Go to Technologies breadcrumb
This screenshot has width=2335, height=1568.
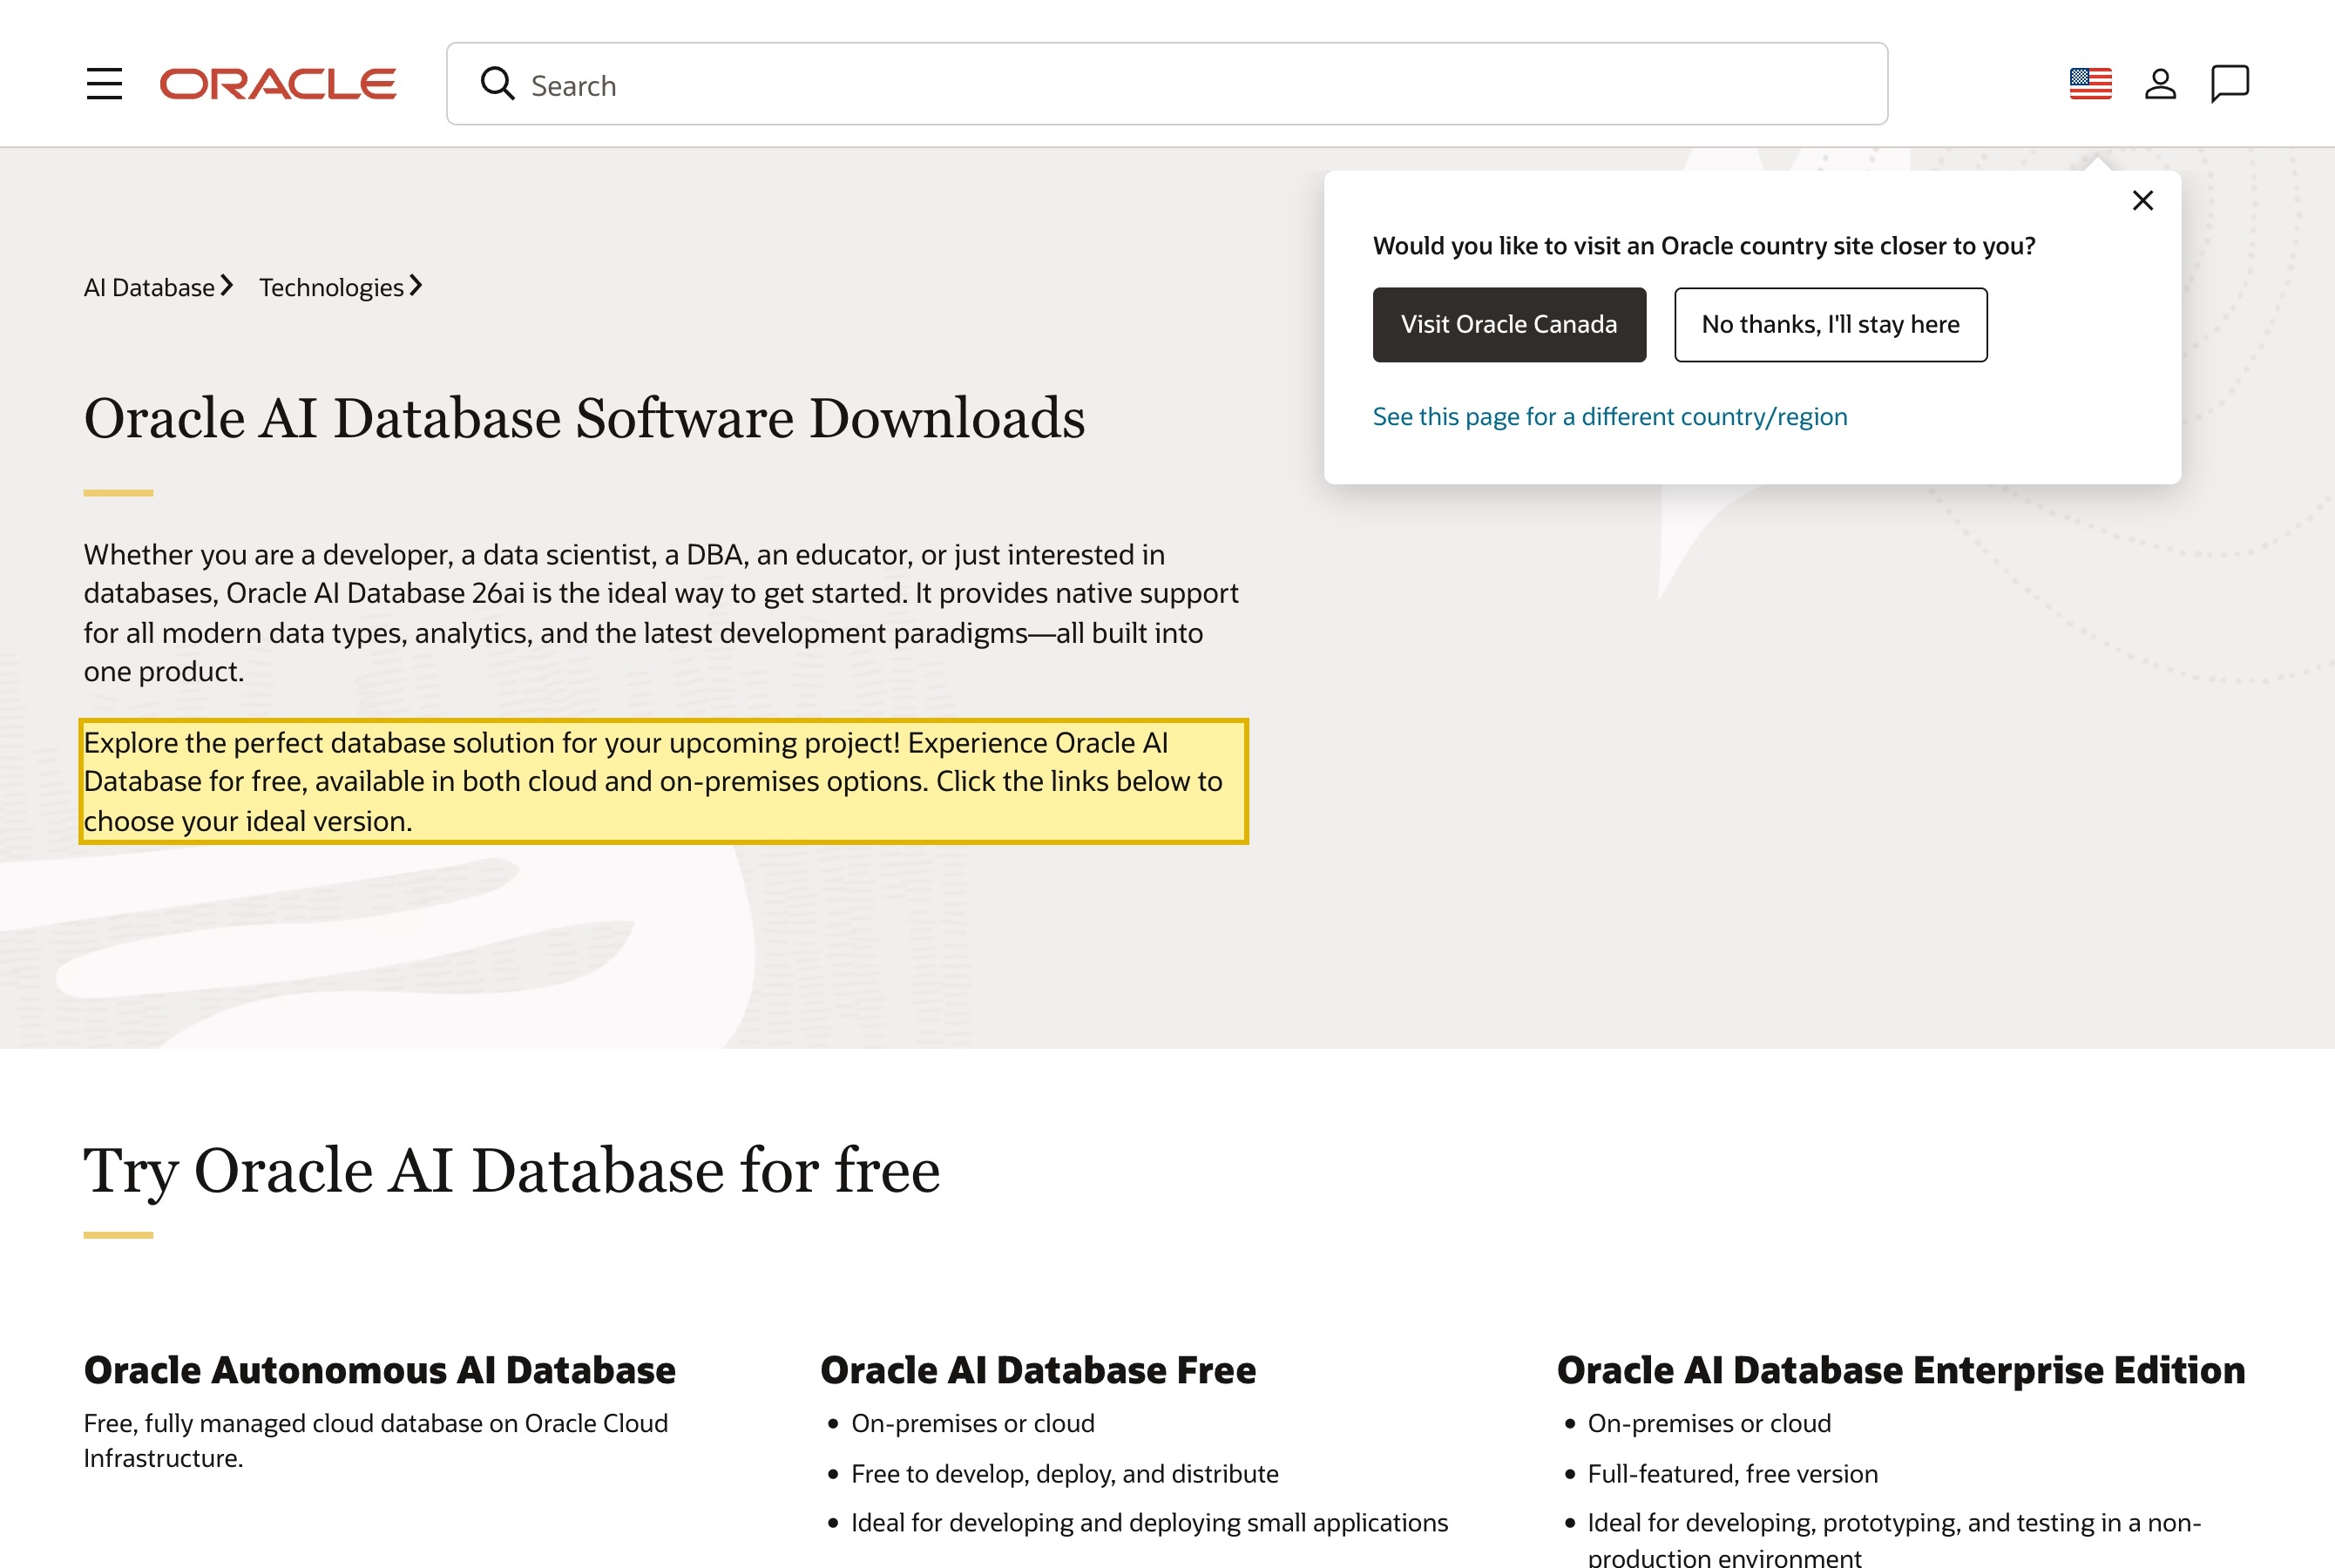(x=331, y=288)
